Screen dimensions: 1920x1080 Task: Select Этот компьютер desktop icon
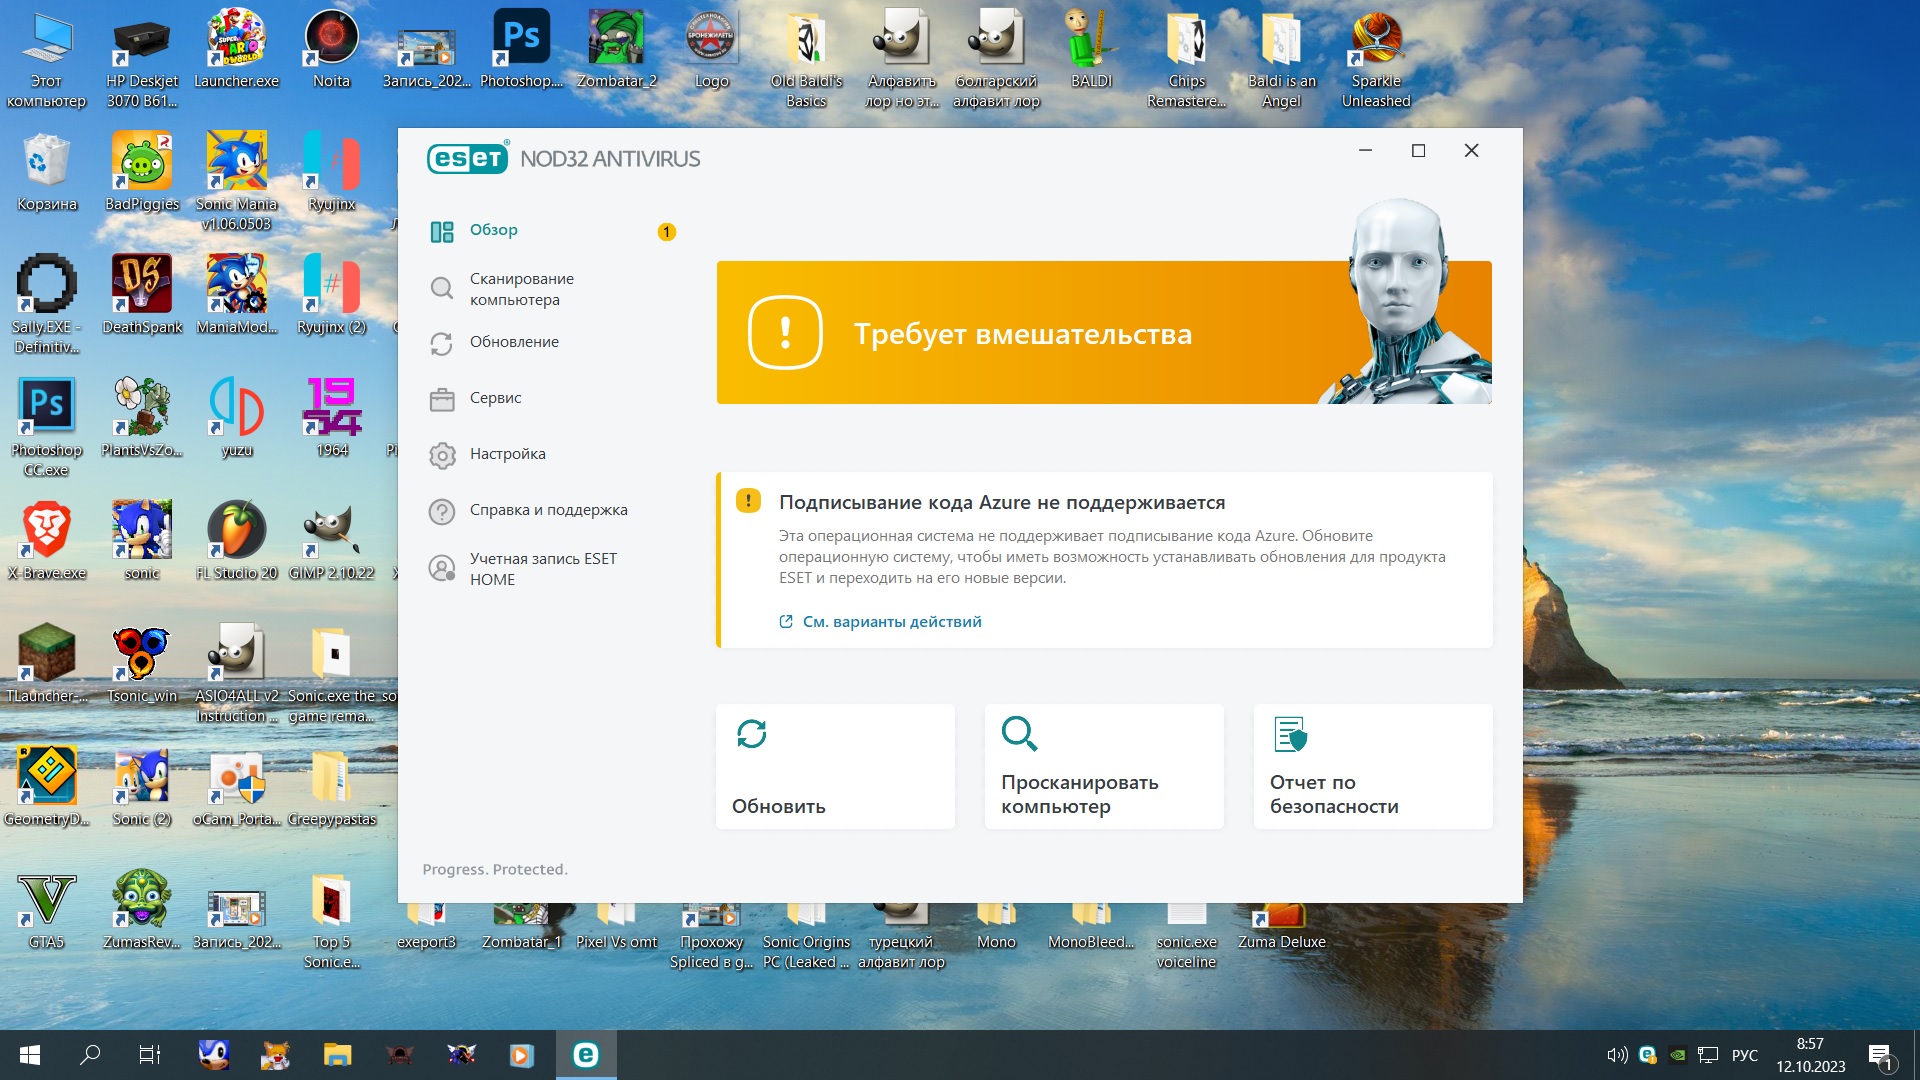[x=46, y=60]
